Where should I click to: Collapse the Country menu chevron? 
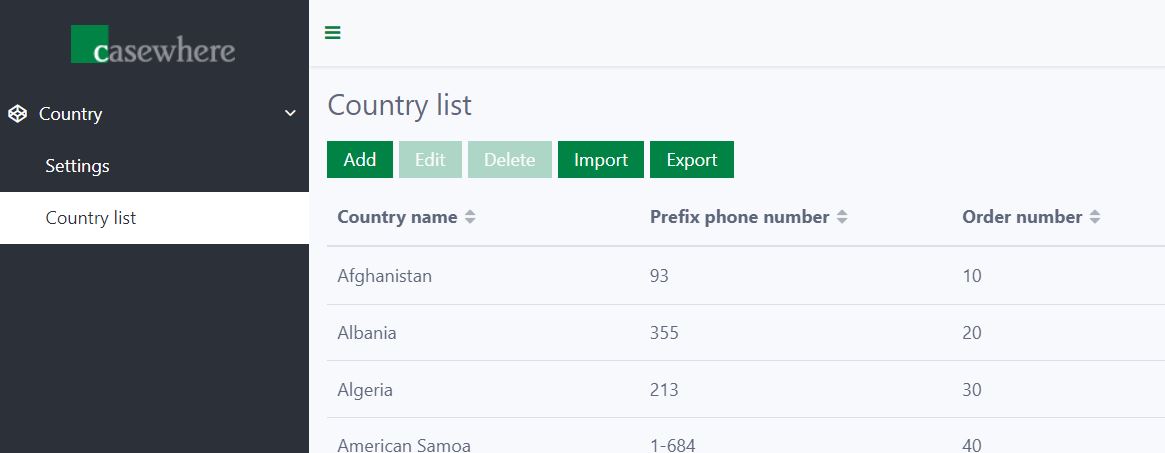tap(290, 114)
